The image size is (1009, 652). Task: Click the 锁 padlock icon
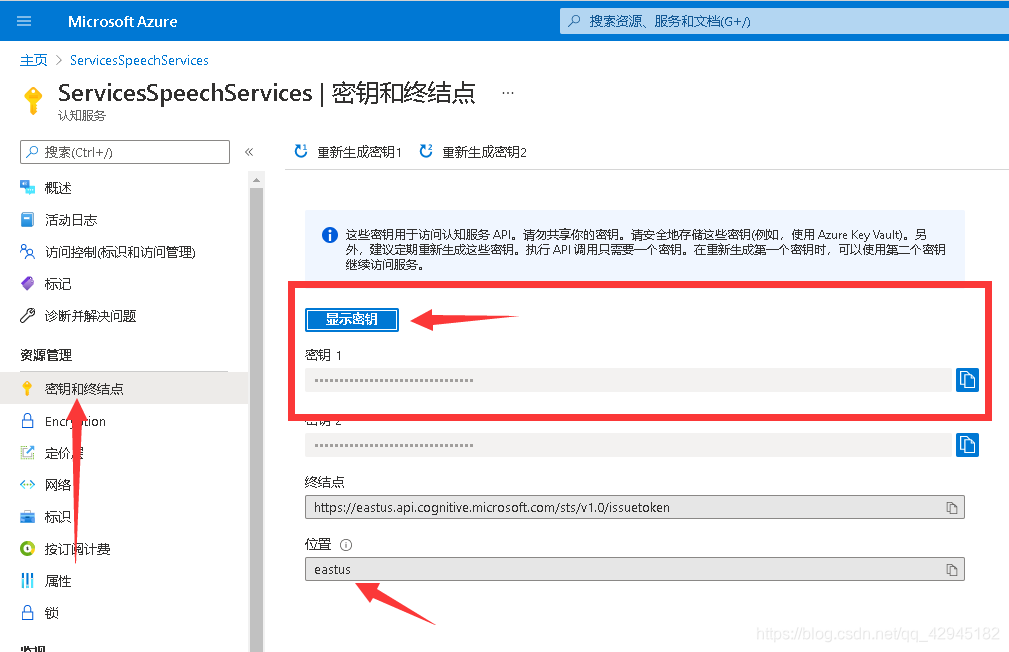[27, 612]
